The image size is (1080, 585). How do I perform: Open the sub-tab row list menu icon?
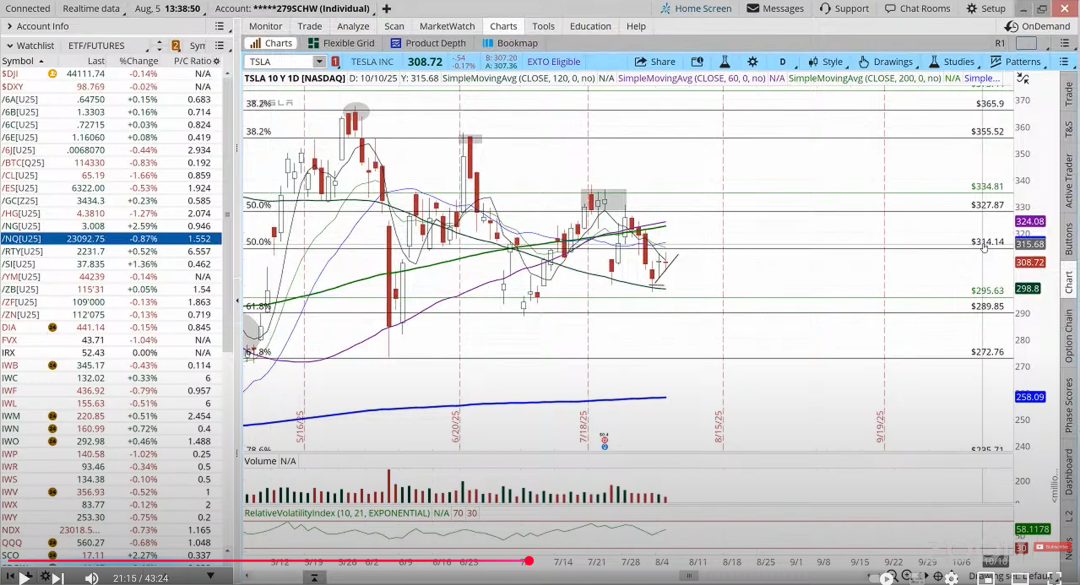(x=1063, y=43)
